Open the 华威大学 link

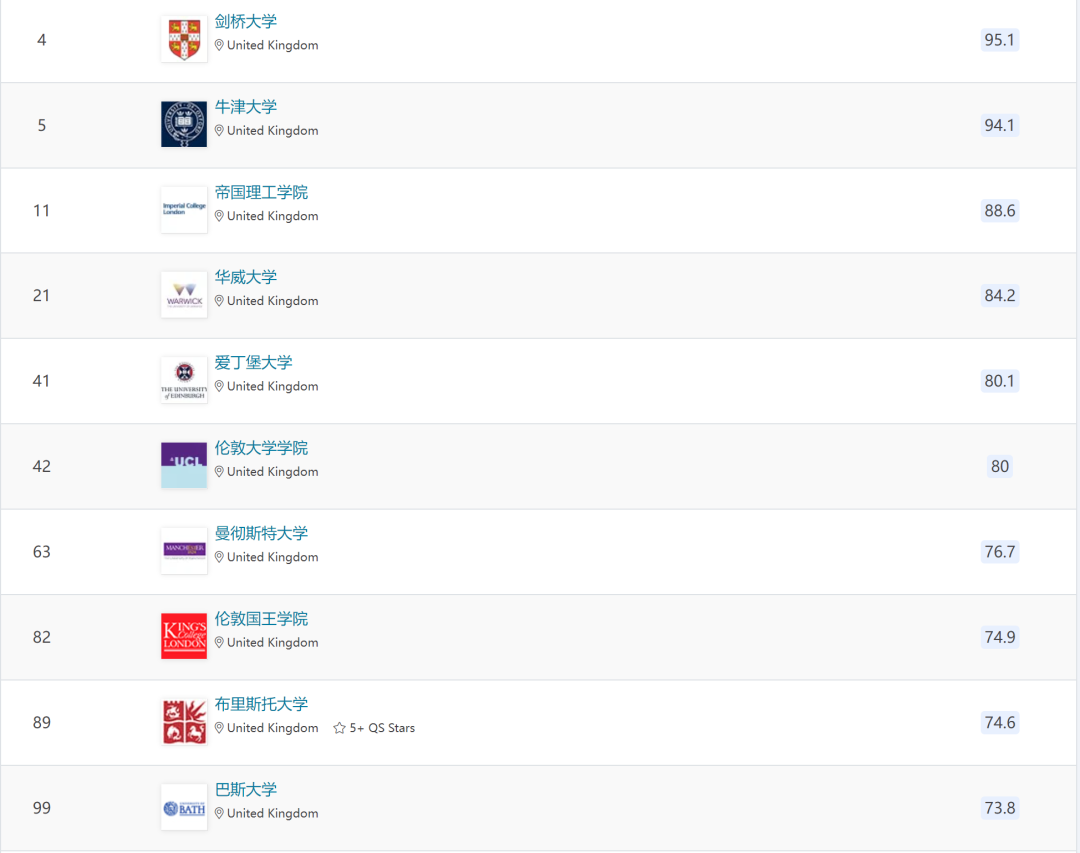click(x=246, y=277)
